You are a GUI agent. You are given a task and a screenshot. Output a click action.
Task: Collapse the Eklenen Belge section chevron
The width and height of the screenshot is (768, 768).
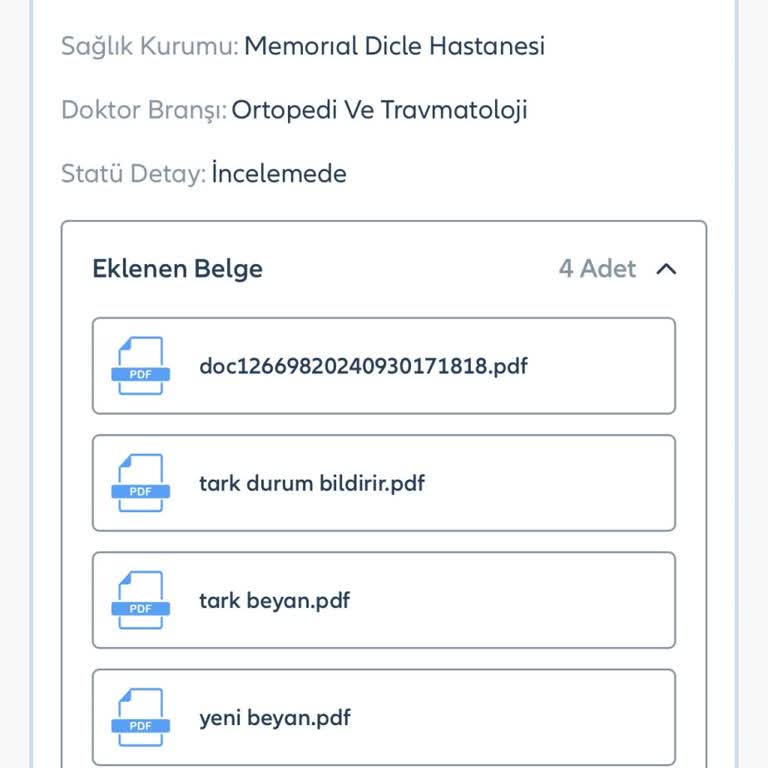(666, 269)
